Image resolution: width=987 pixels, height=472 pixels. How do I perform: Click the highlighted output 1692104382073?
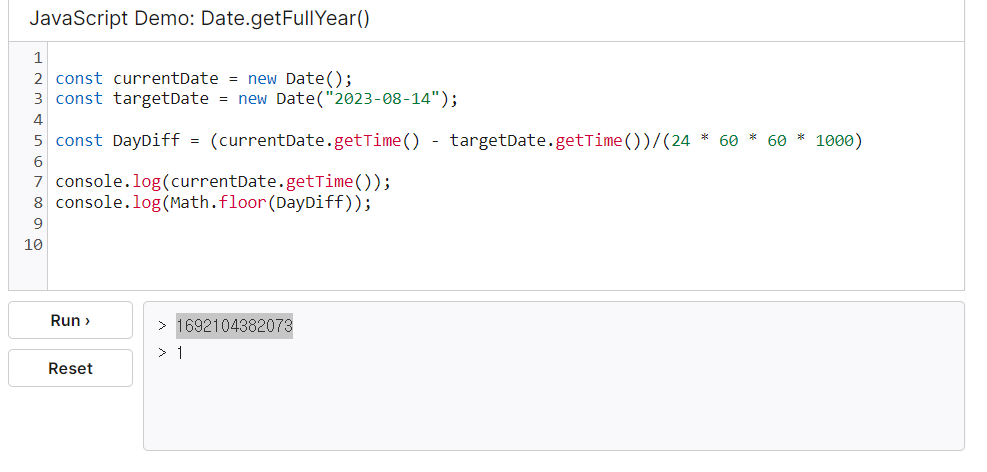[234, 326]
